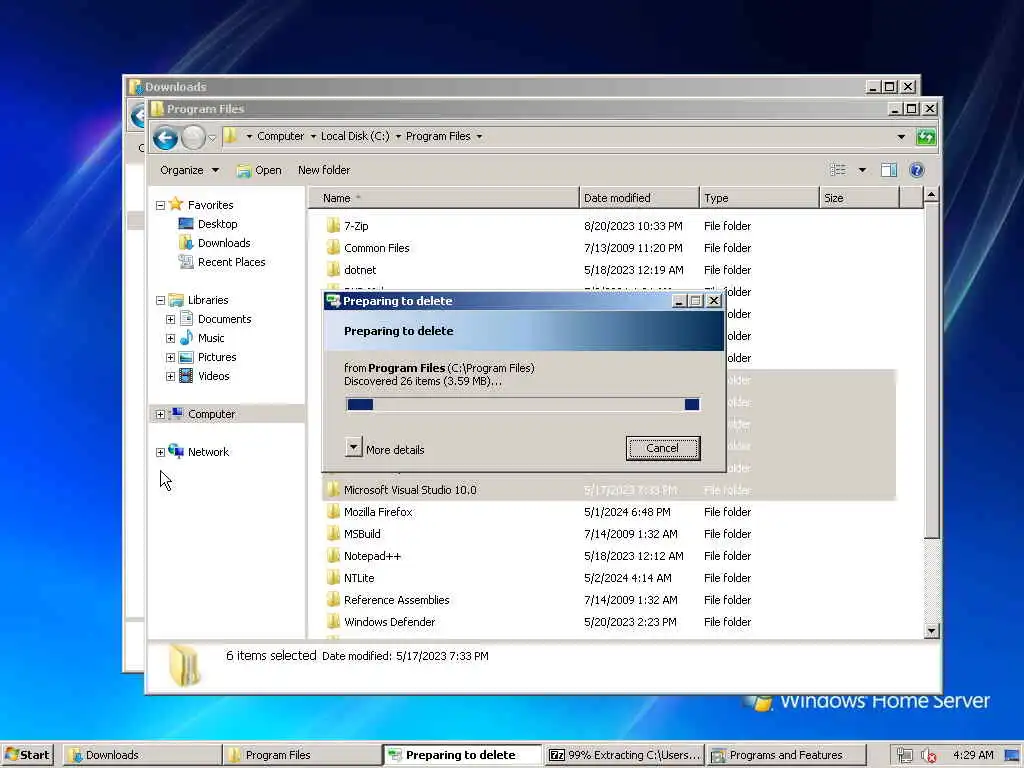Select the 7-Zip folder
Image resolution: width=1024 pixels, height=768 pixels.
tap(356, 226)
